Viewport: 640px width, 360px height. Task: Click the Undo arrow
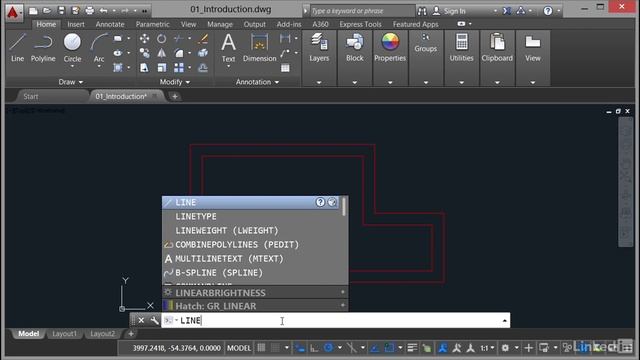pos(104,11)
